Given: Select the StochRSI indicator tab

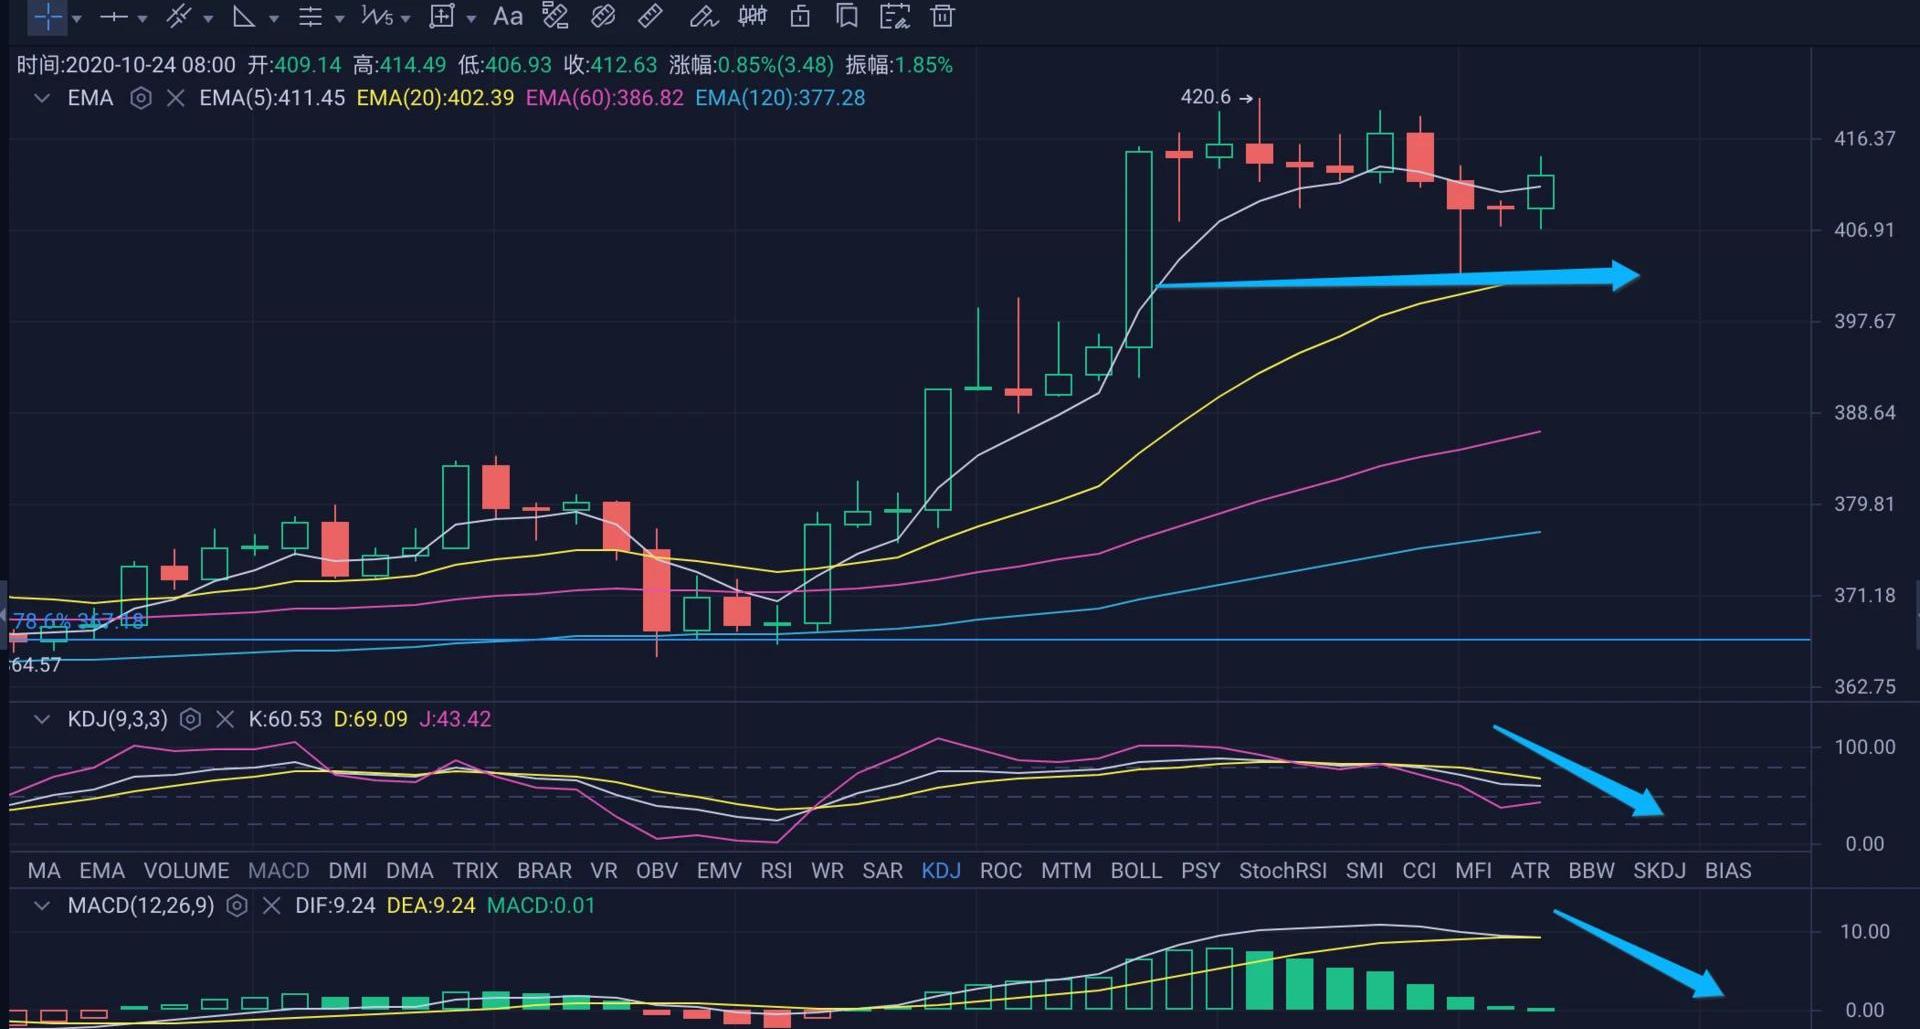Looking at the screenshot, I should pos(1283,871).
